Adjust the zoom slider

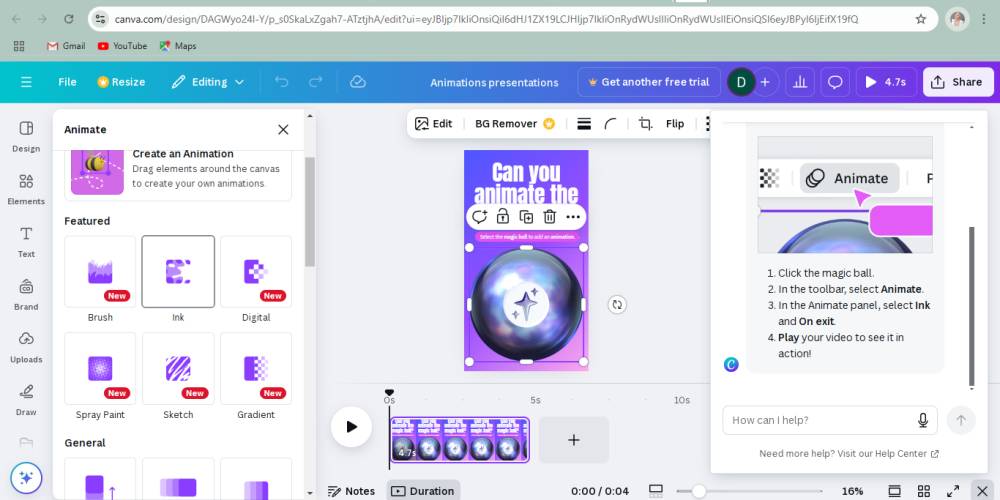coord(699,491)
